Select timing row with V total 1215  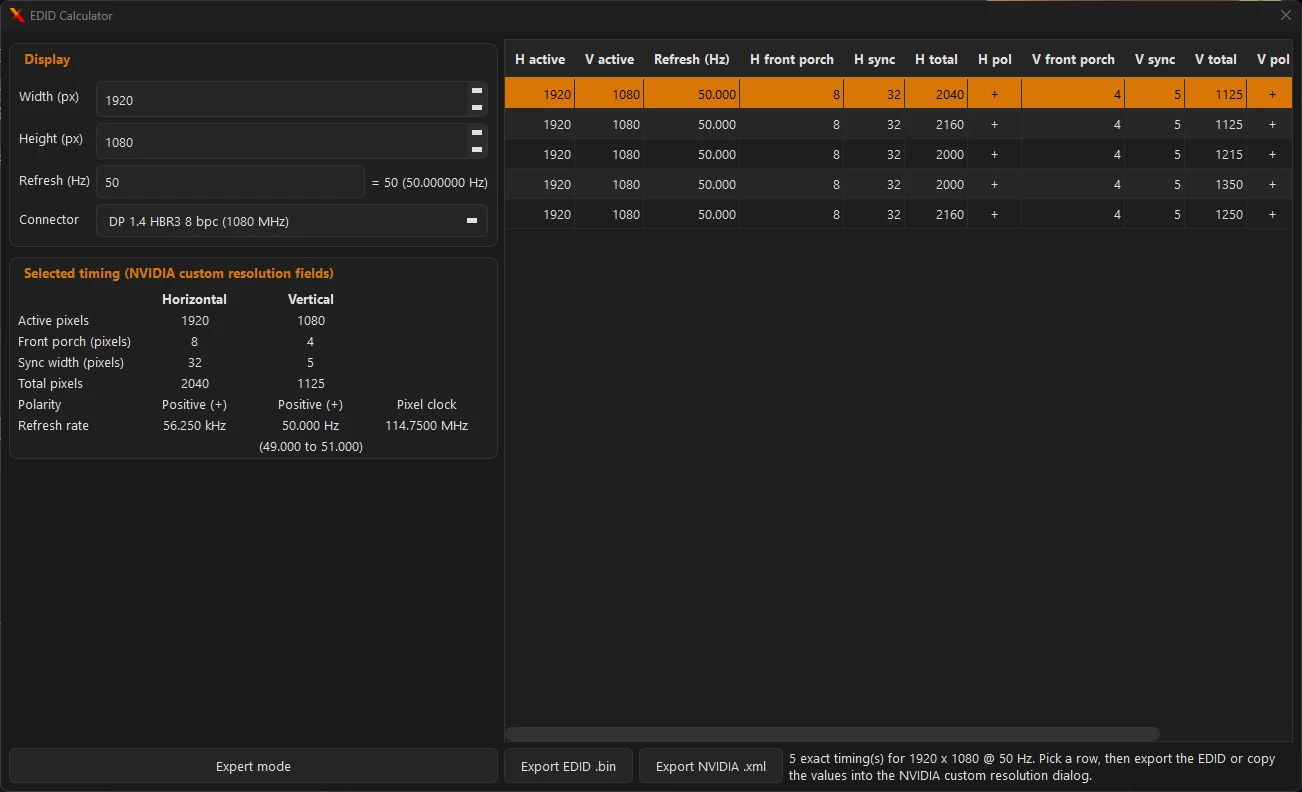tap(898, 154)
